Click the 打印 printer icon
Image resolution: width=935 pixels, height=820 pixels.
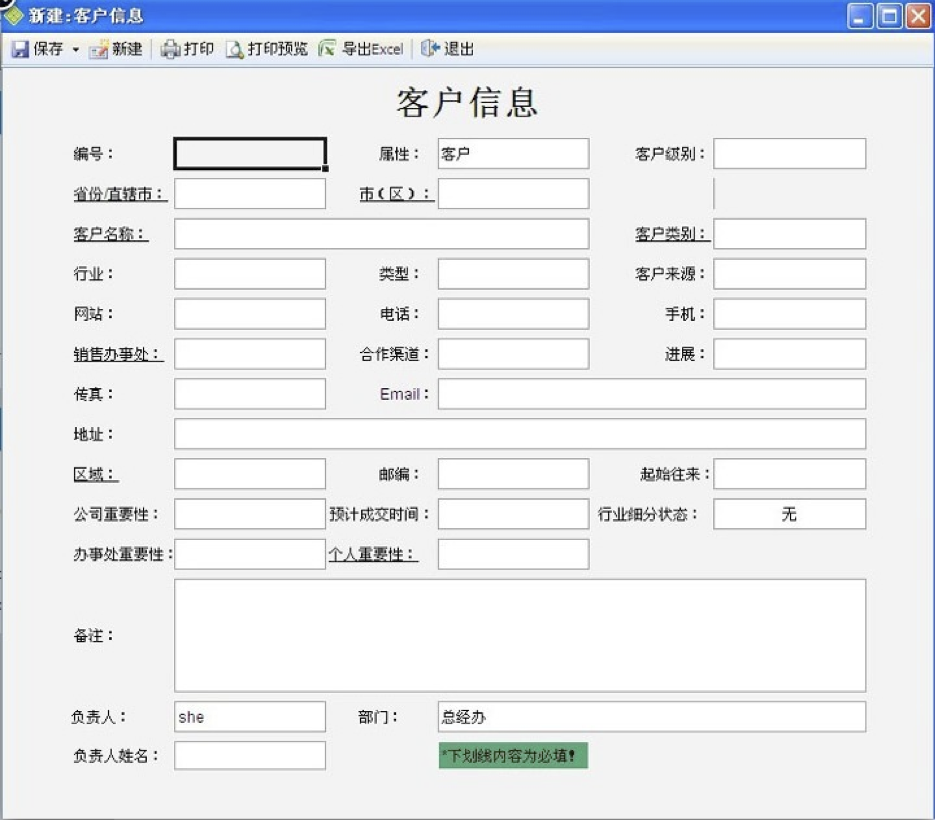pyautogui.click(x=171, y=49)
